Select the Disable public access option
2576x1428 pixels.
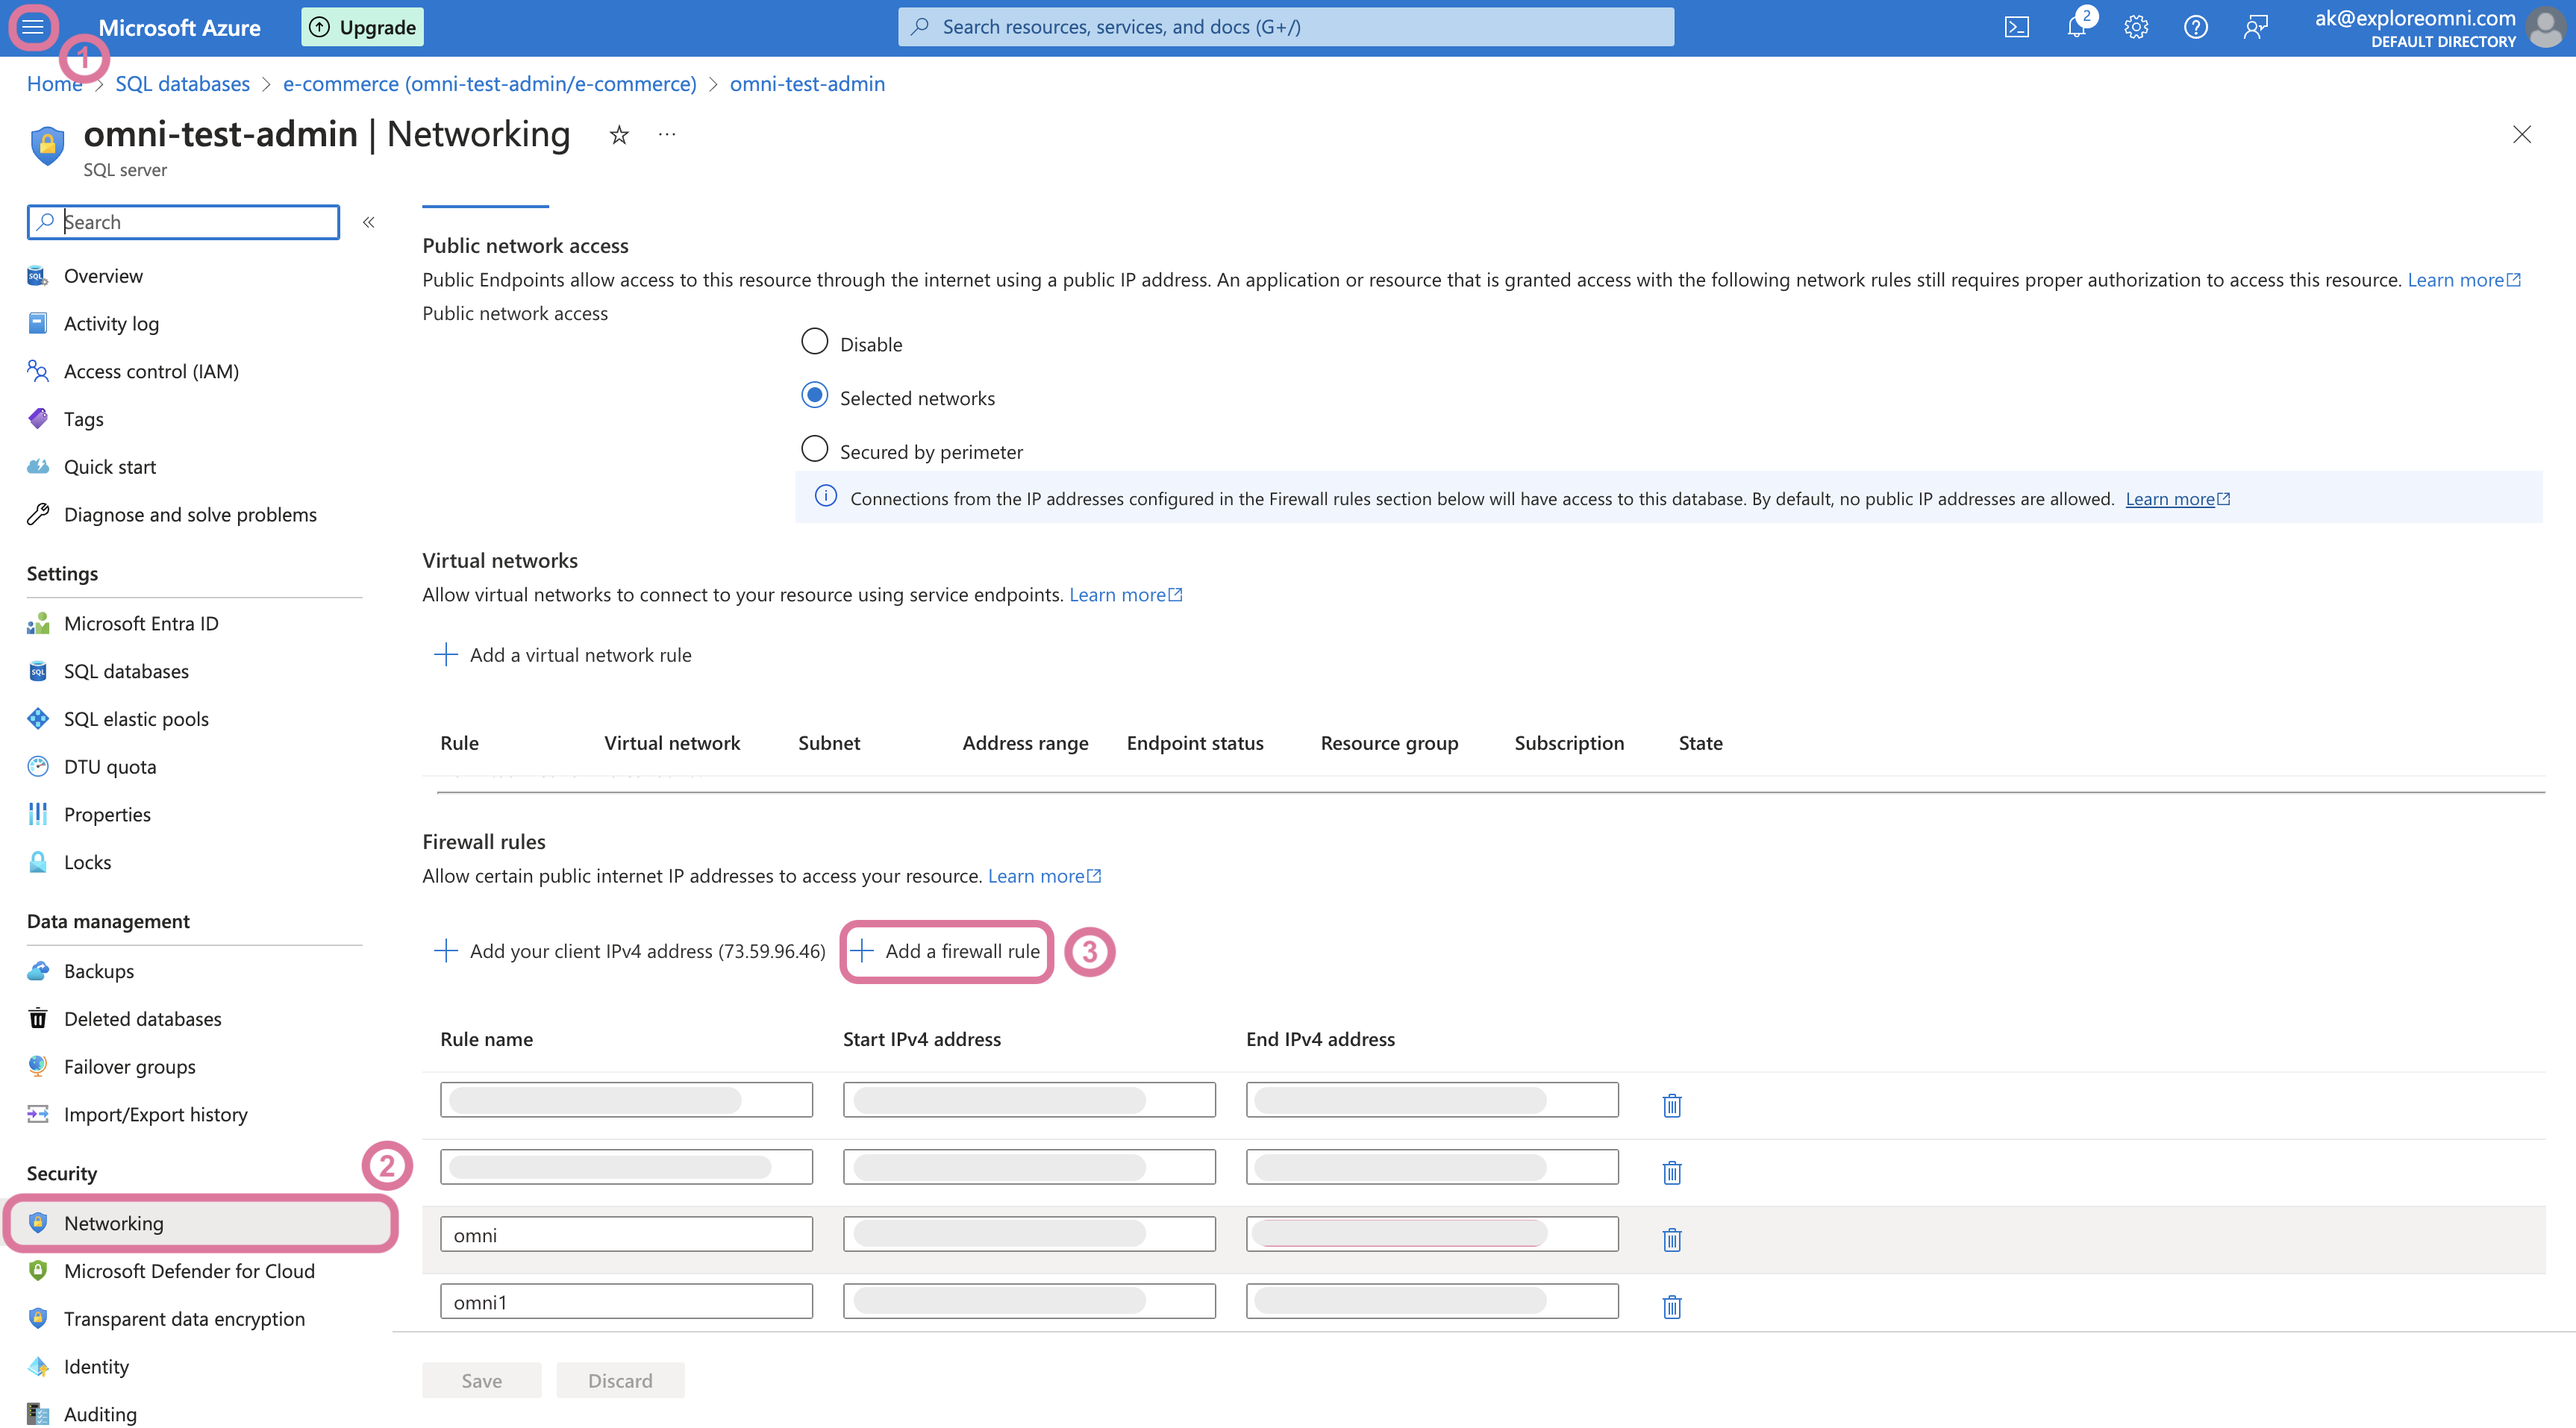tap(814, 342)
